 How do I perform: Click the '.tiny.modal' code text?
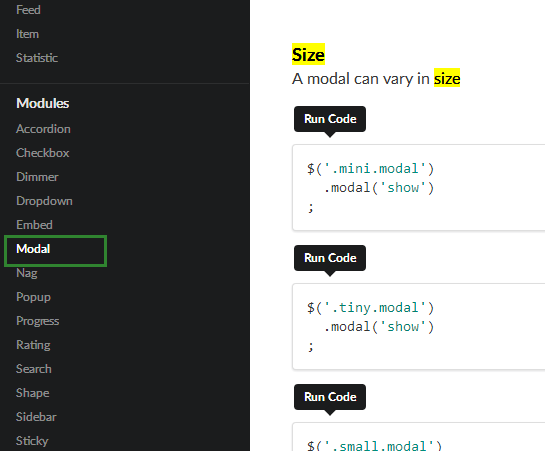tap(375, 308)
